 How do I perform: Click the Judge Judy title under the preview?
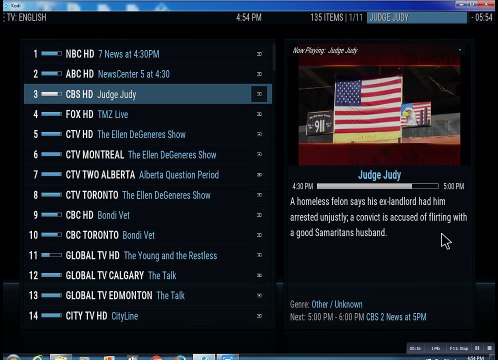click(379, 175)
